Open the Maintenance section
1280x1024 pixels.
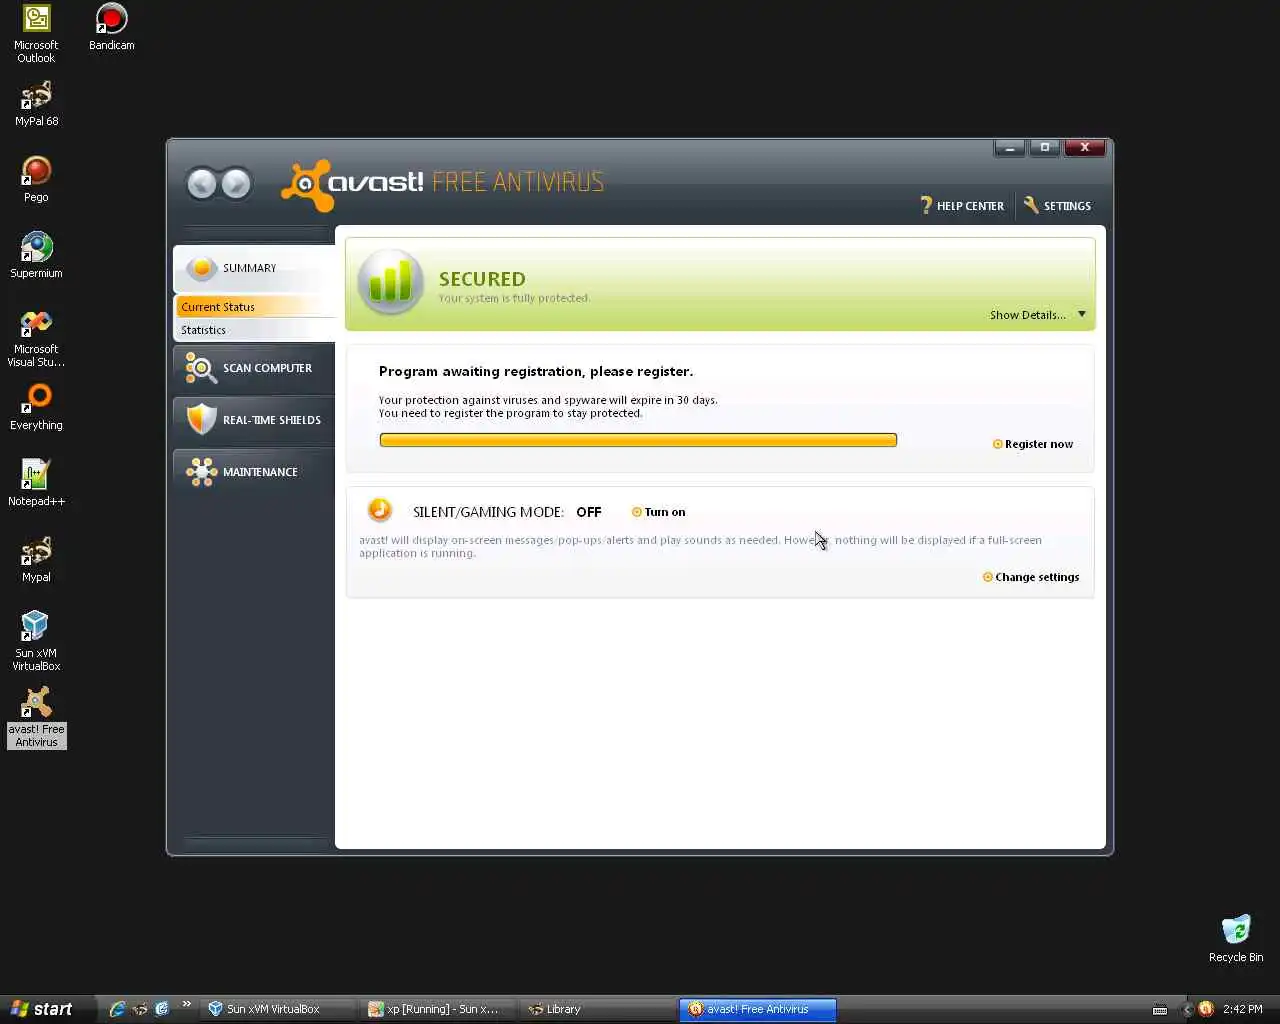(x=254, y=472)
